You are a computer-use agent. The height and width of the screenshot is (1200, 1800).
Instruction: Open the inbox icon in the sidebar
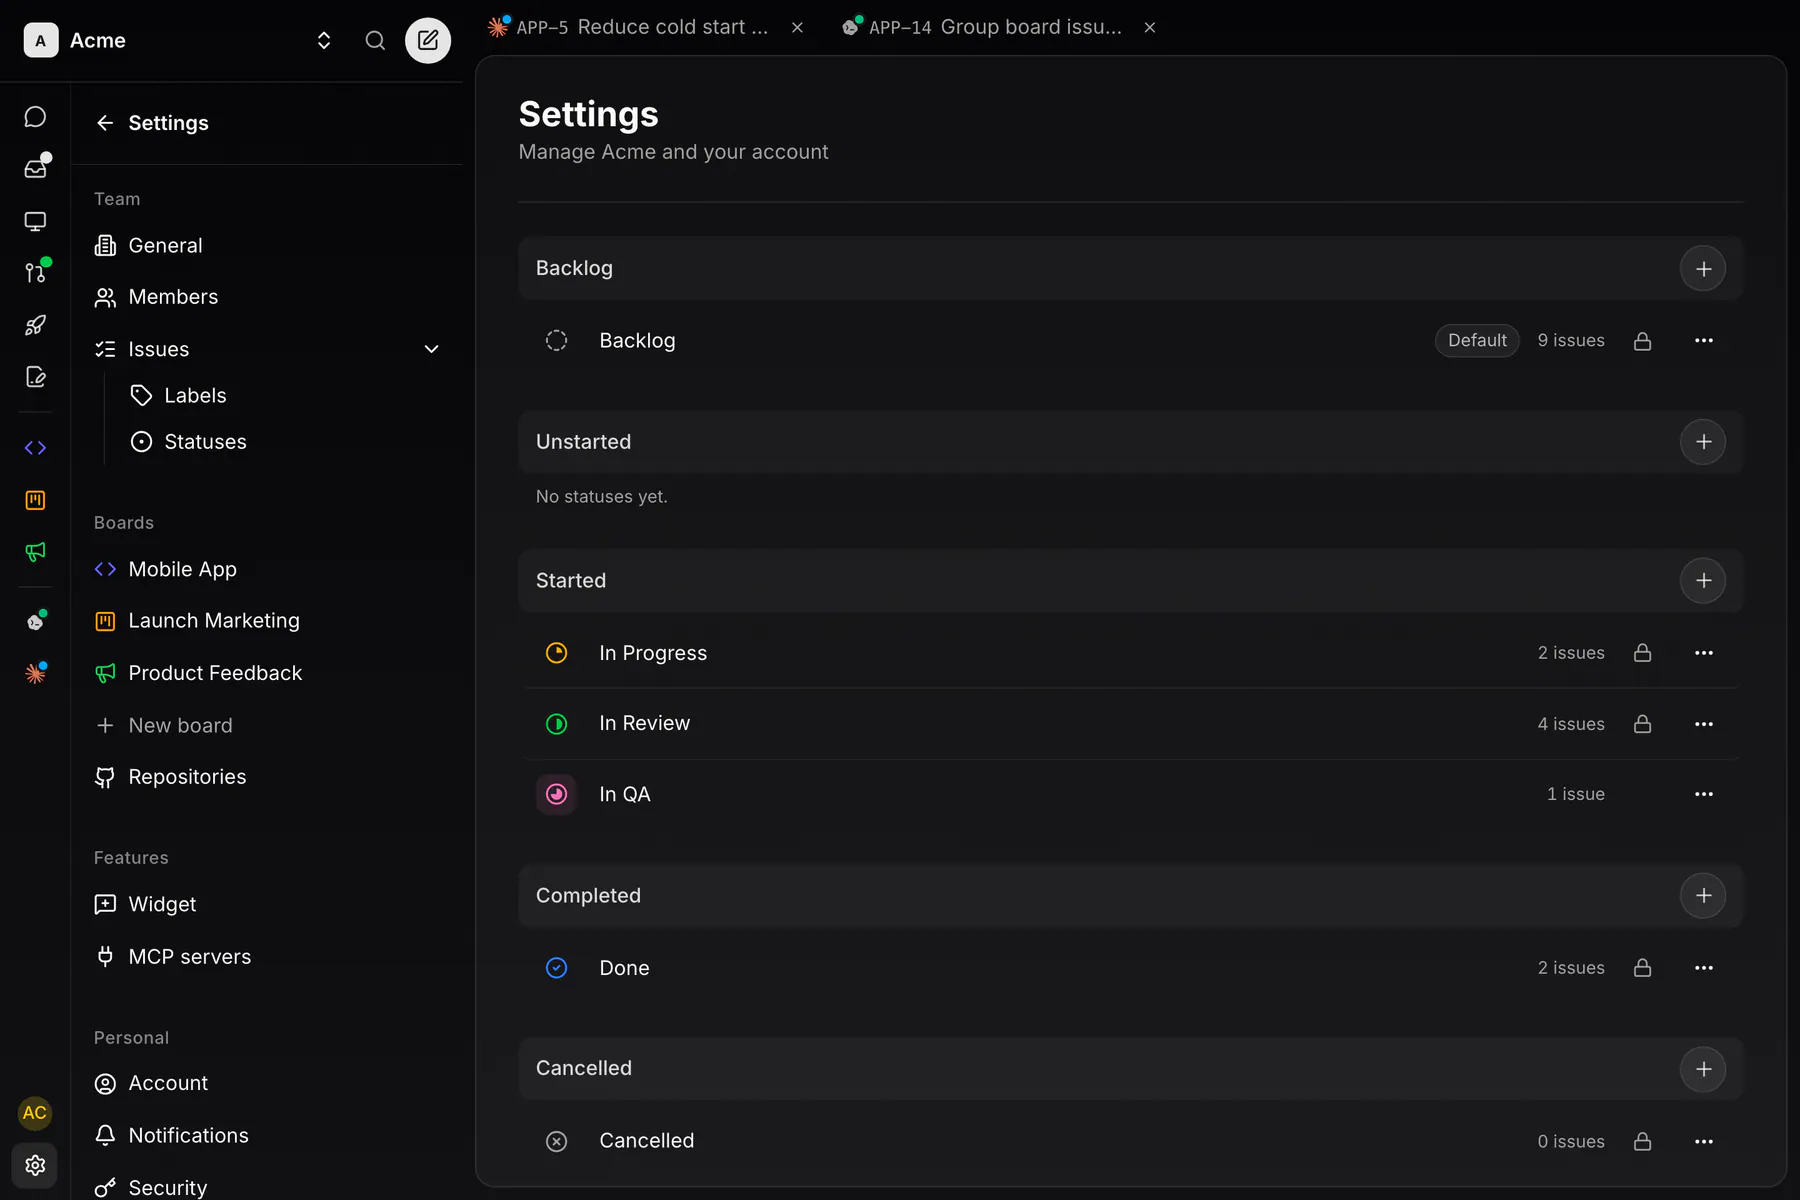tap(35, 168)
